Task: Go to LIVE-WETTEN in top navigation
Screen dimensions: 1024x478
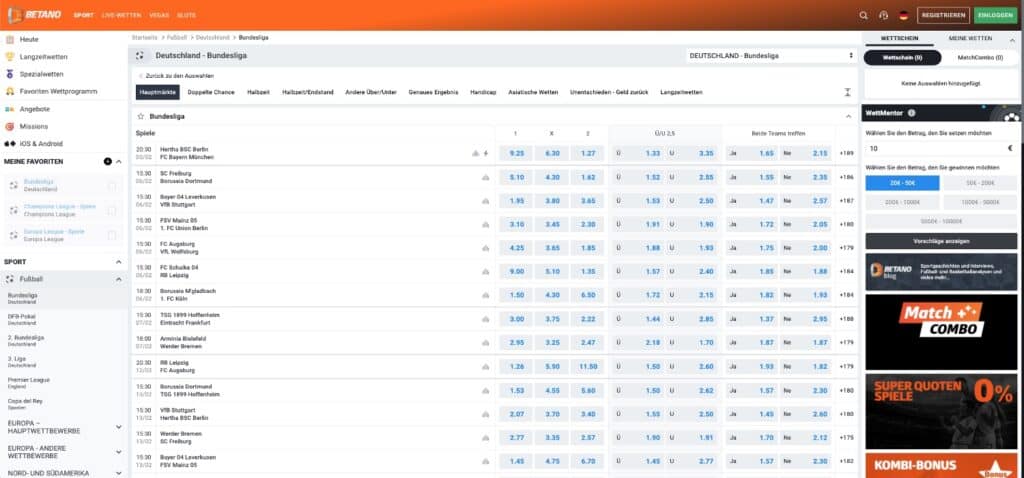Action: click(121, 15)
